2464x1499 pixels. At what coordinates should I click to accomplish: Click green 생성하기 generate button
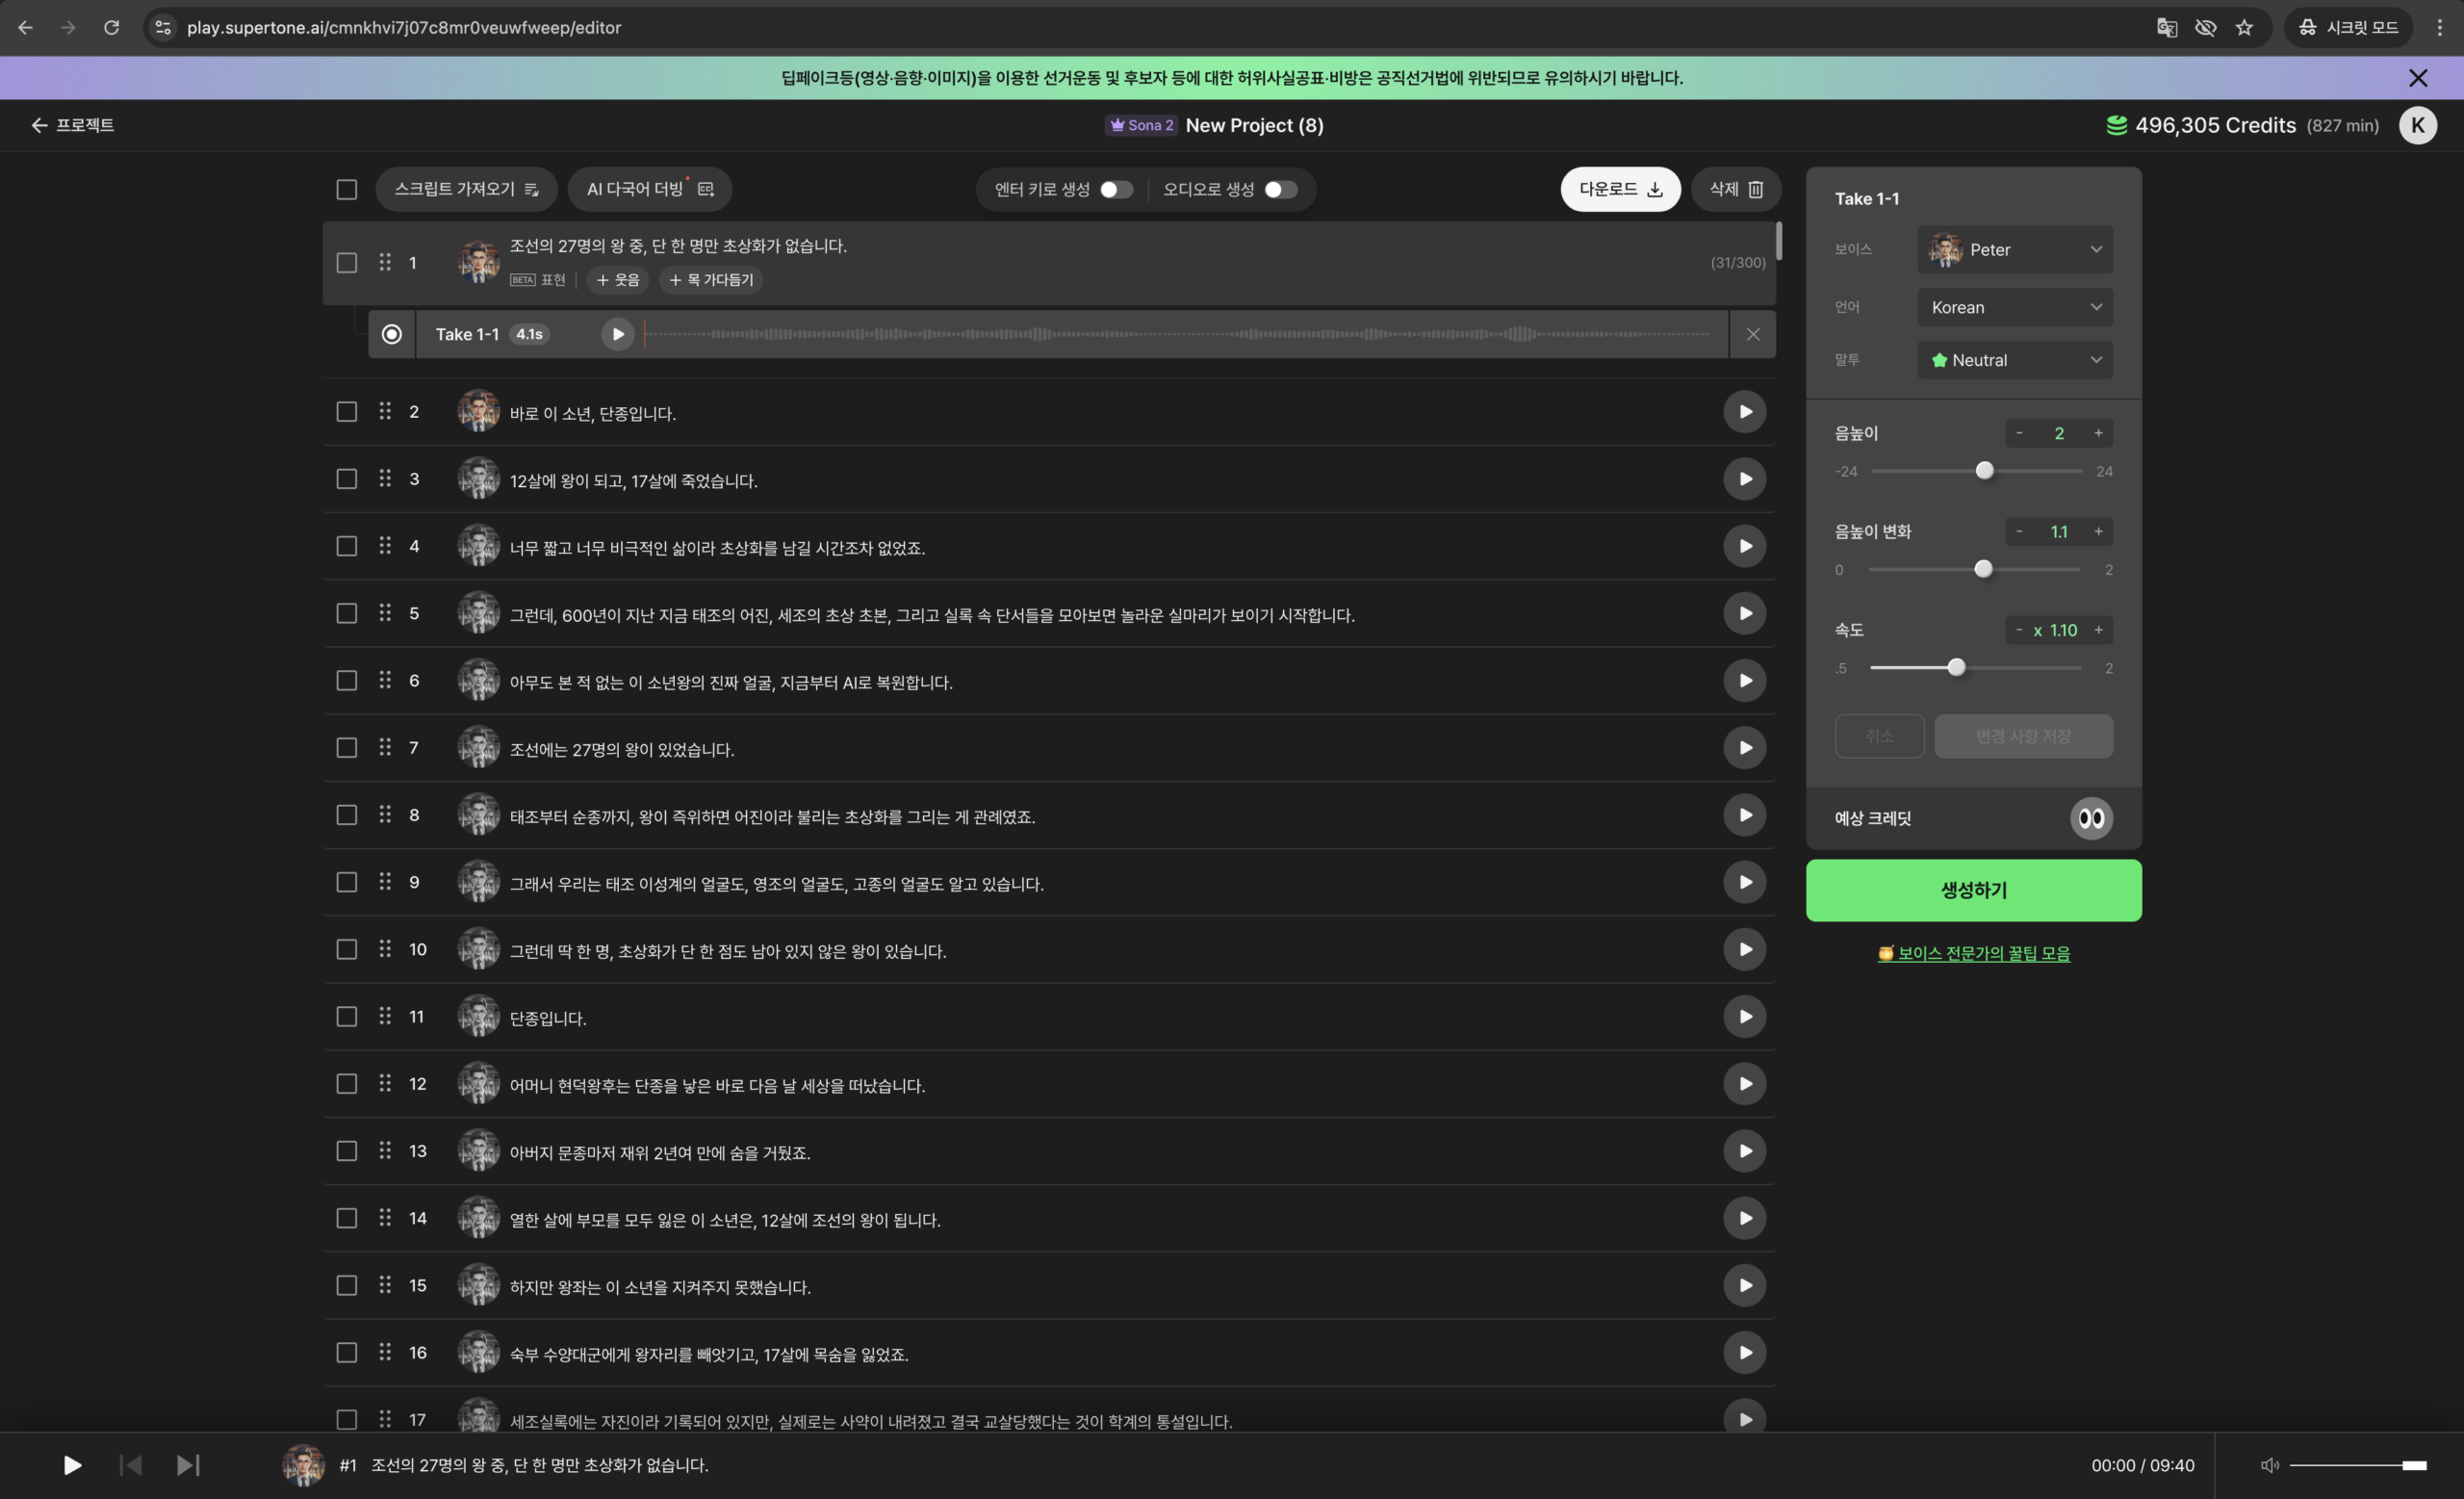tap(1973, 890)
